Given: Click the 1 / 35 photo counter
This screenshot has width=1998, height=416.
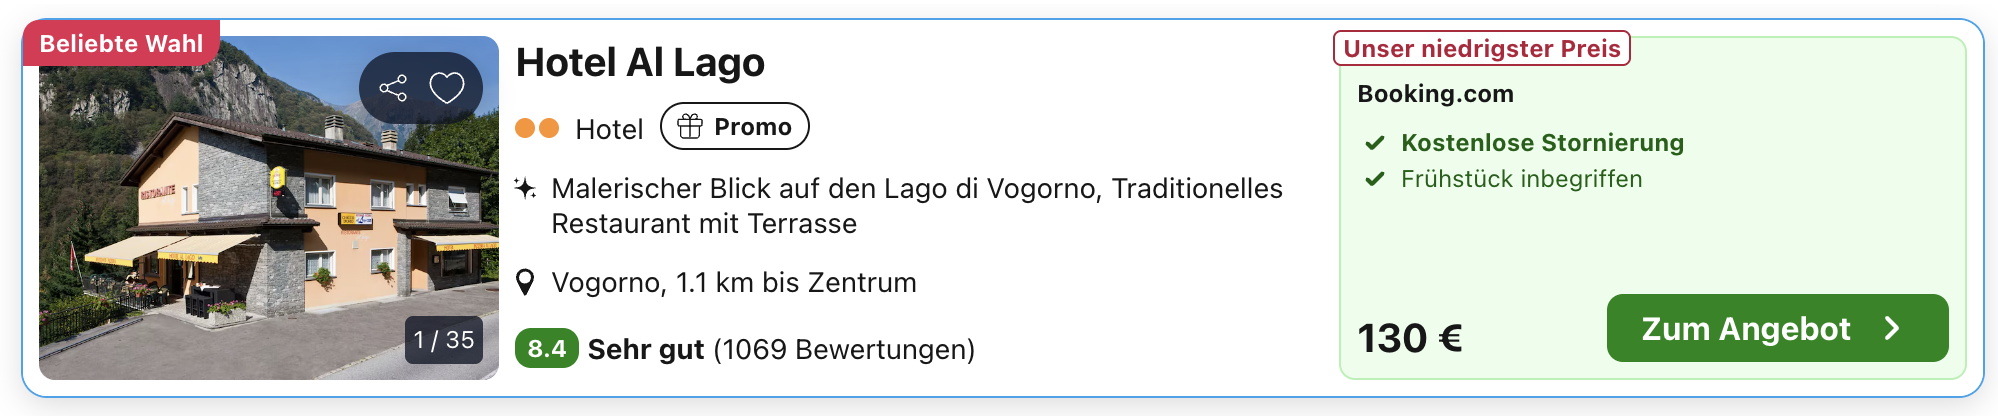Looking at the screenshot, I should click(x=444, y=340).
